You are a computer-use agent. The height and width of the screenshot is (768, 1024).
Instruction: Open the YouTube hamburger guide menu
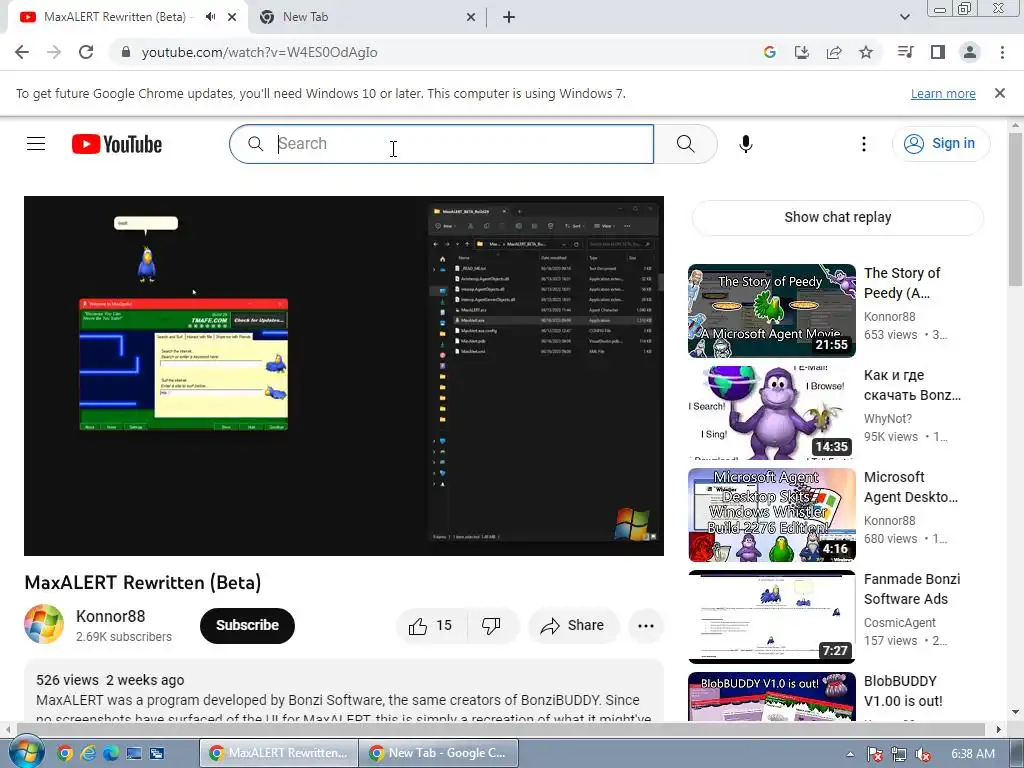click(36, 144)
